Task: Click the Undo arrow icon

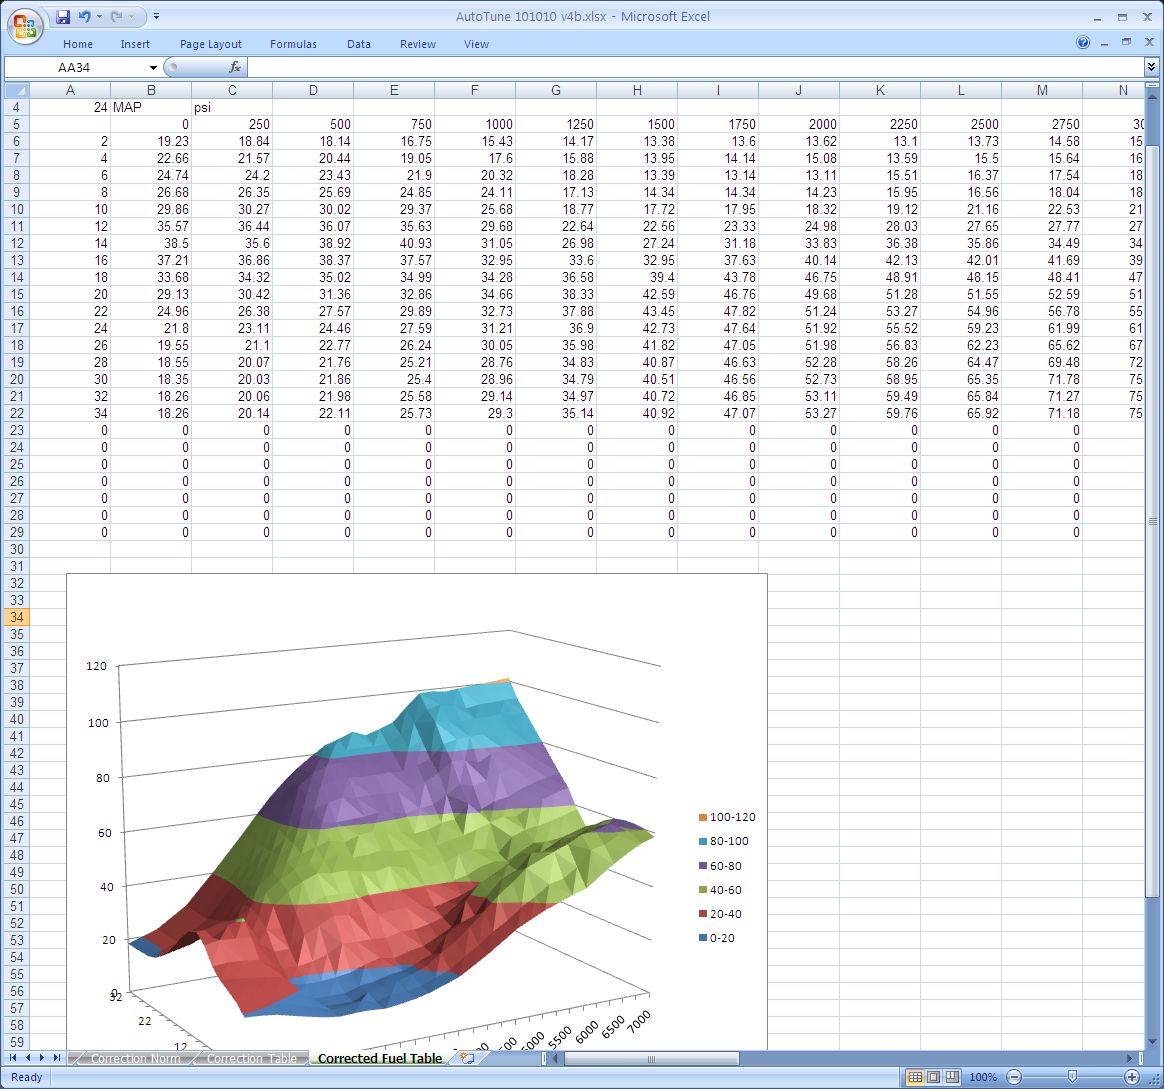Action: (84, 17)
